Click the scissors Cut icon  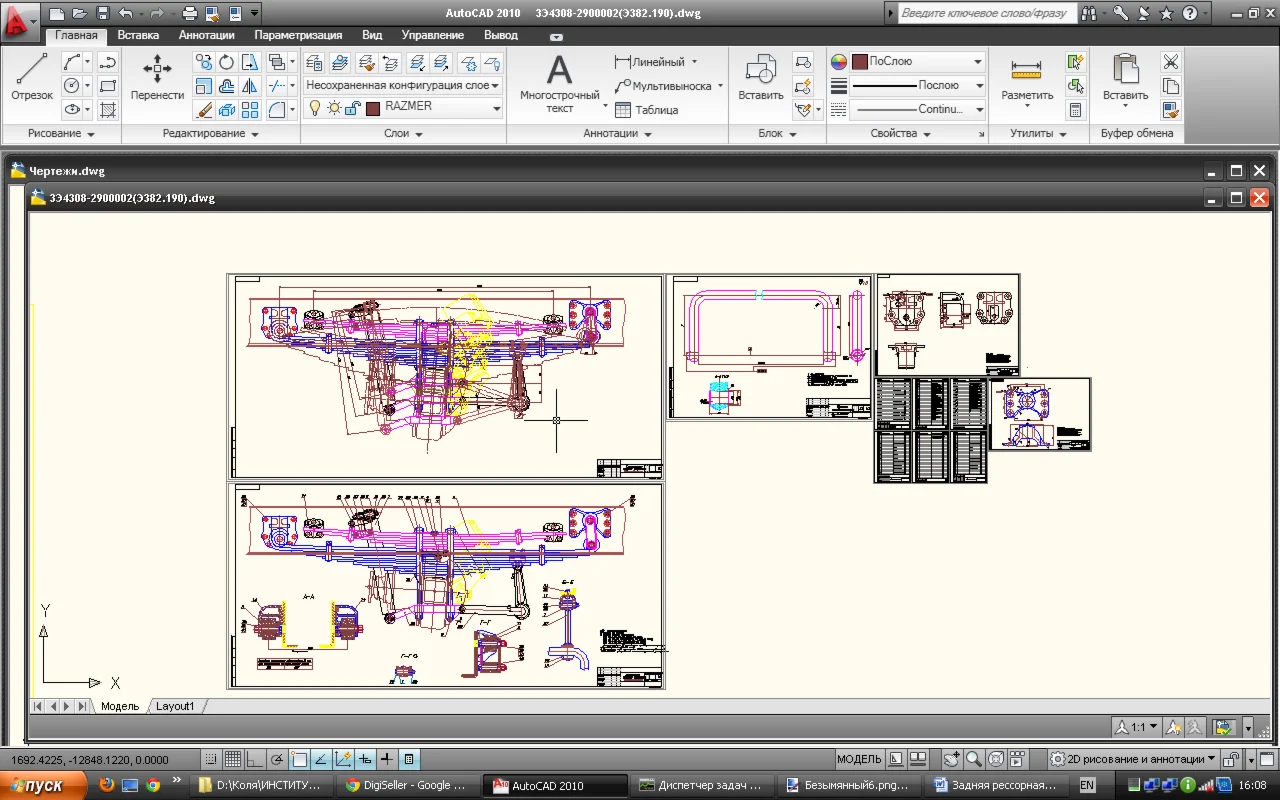tap(1170, 62)
